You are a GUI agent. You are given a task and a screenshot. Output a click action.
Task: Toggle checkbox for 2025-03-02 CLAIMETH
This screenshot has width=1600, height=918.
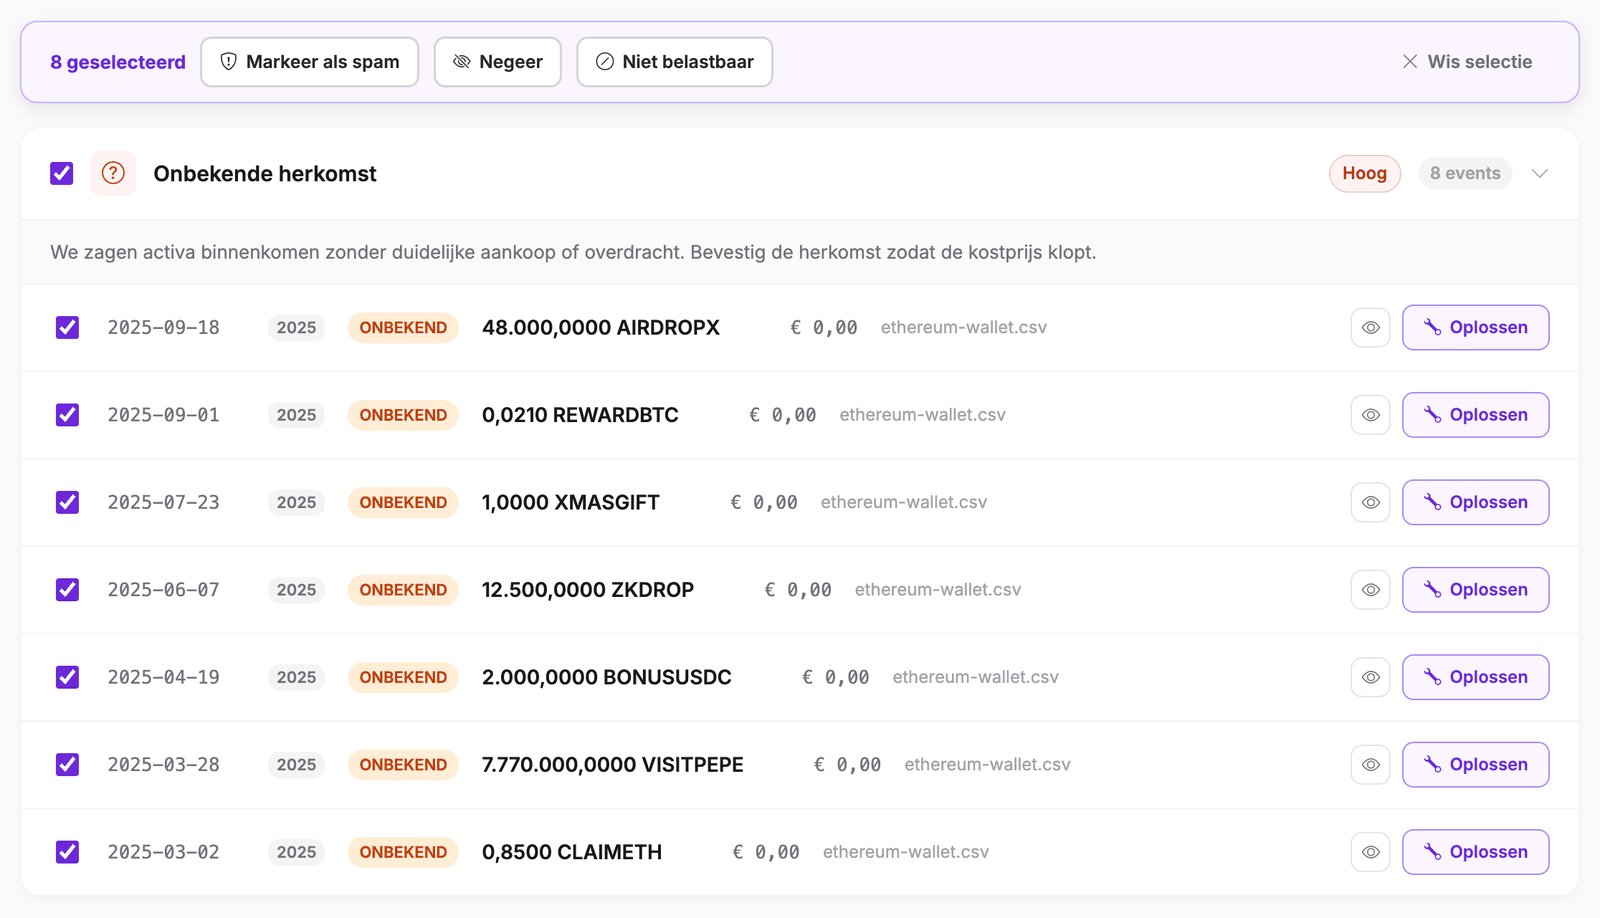[x=67, y=852]
